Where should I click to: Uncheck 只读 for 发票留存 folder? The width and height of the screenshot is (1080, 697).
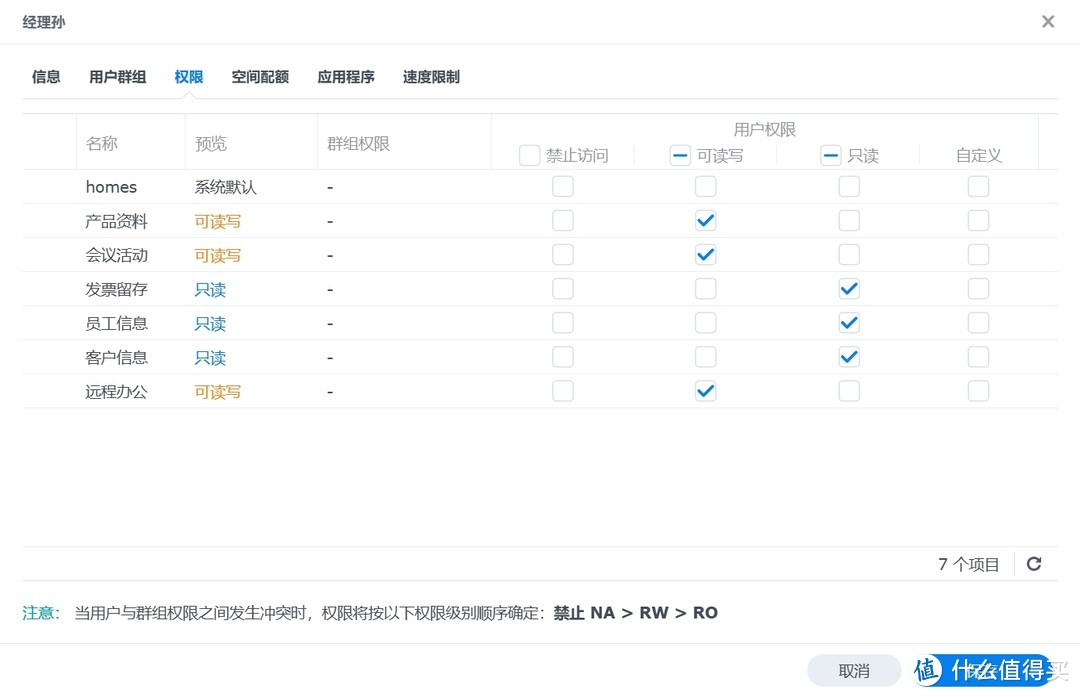point(849,288)
